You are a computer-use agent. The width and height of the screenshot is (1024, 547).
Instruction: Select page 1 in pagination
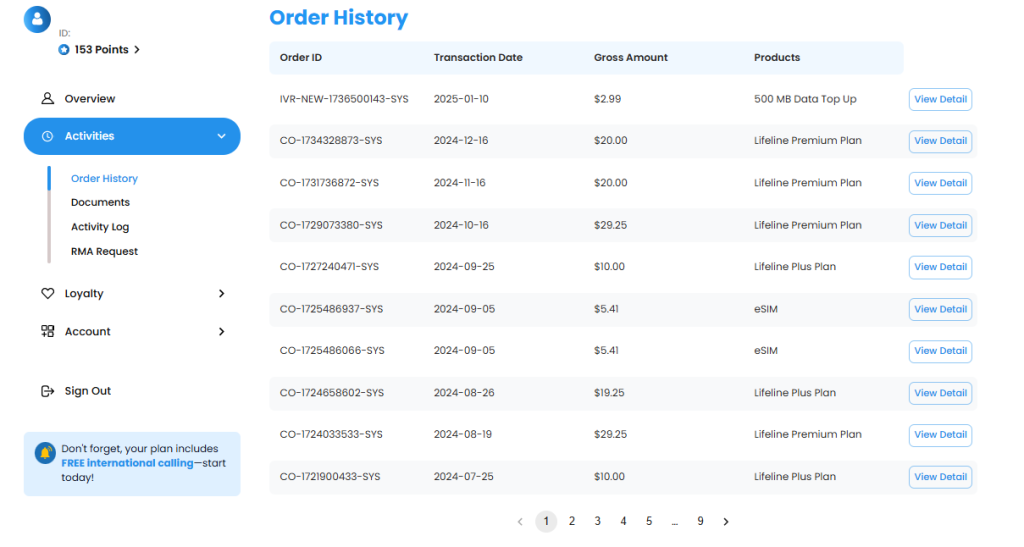pyautogui.click(x=546, y=522)
